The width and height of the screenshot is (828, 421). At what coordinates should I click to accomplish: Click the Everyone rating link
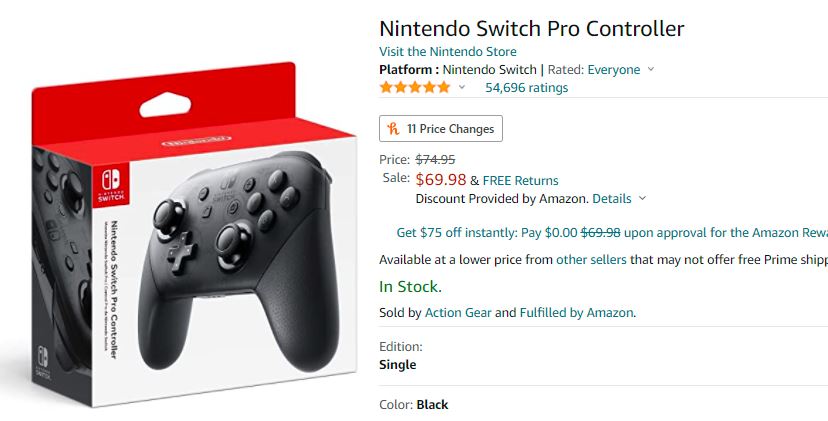point(614,70)
